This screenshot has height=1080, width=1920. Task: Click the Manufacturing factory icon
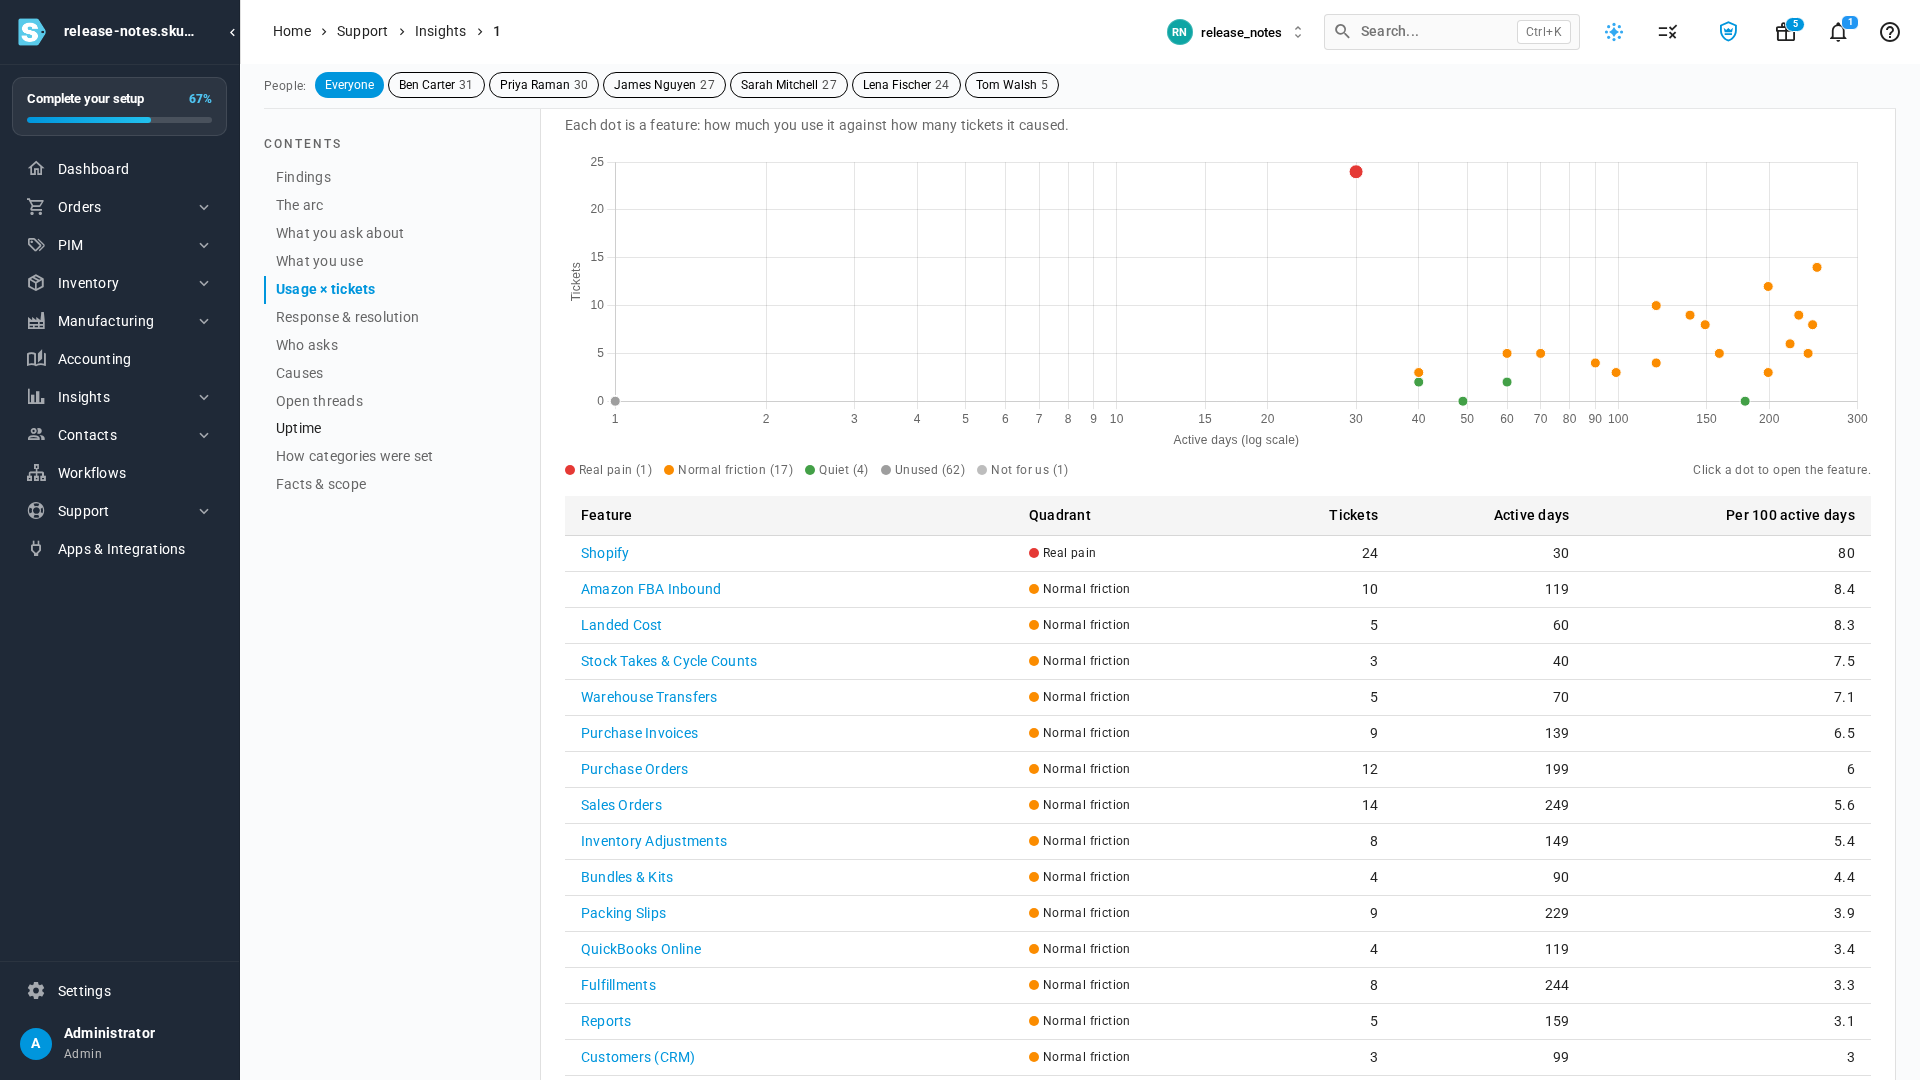pos(36,321)
